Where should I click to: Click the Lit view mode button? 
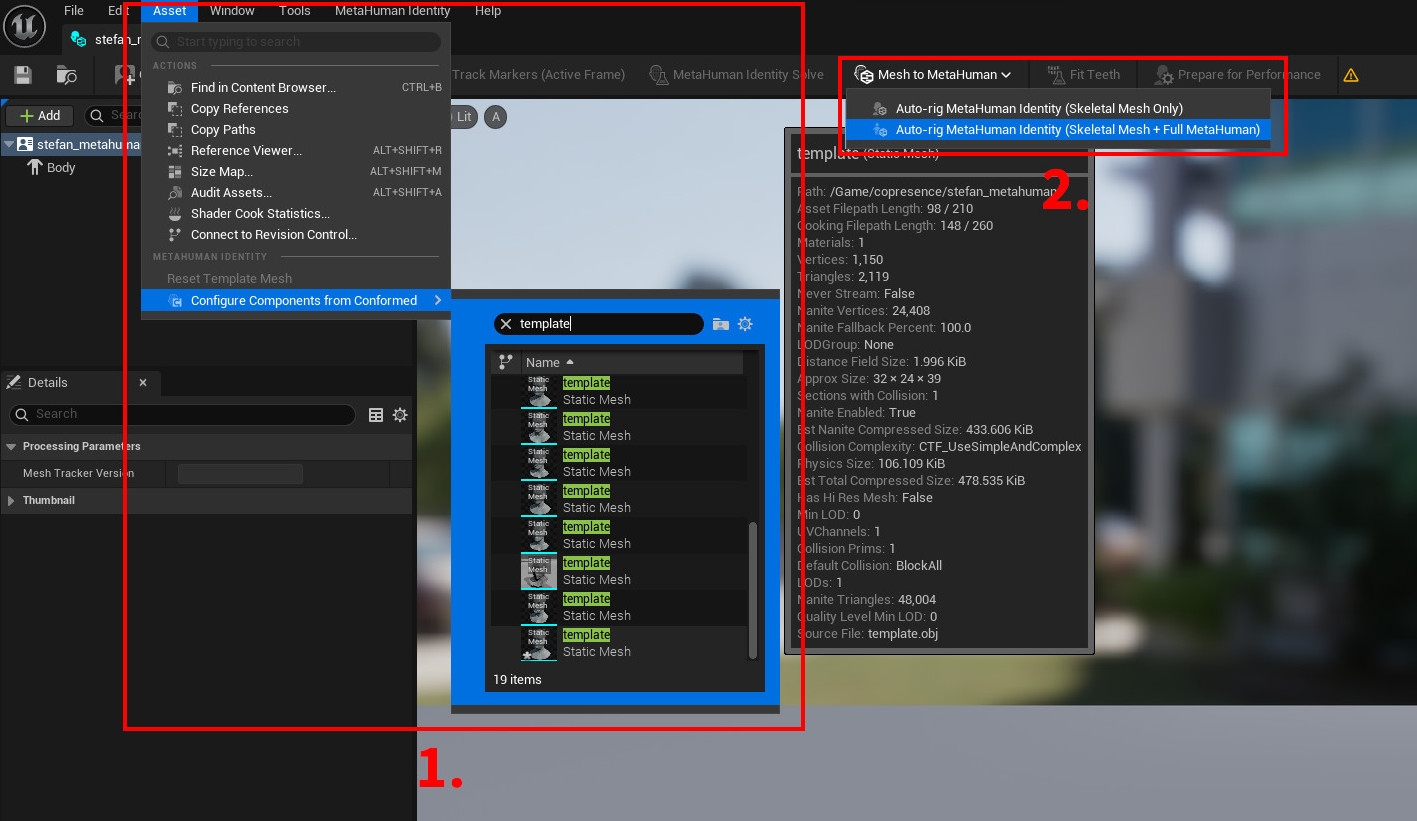click(463, 117)
